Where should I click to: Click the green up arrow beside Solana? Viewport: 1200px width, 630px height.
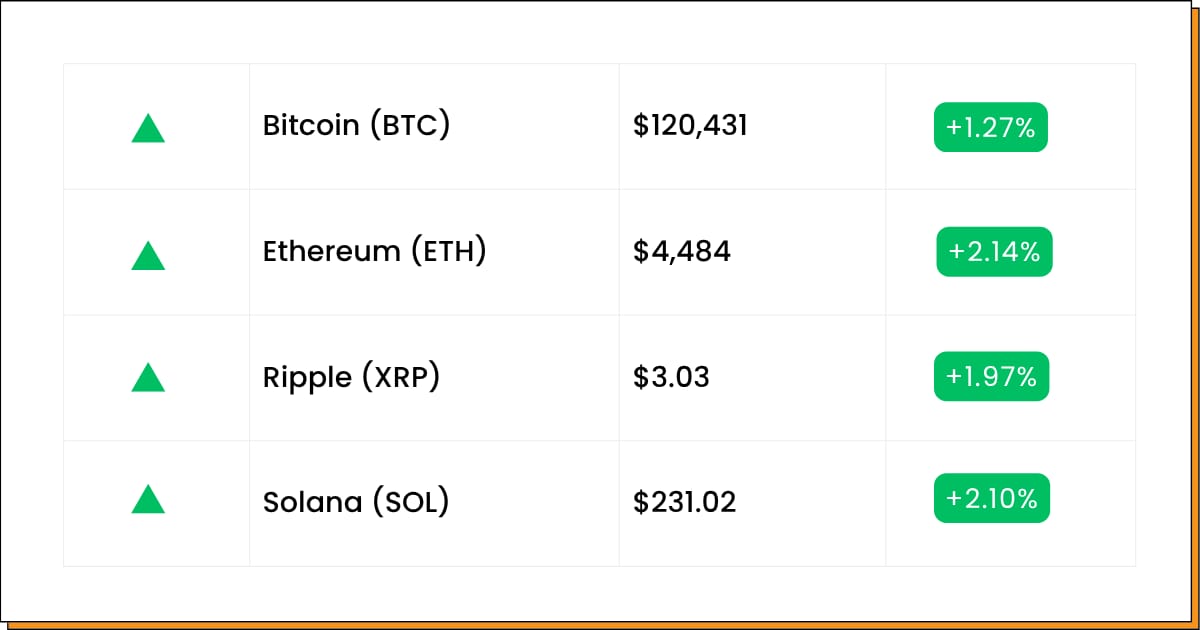tap(148, 499)
